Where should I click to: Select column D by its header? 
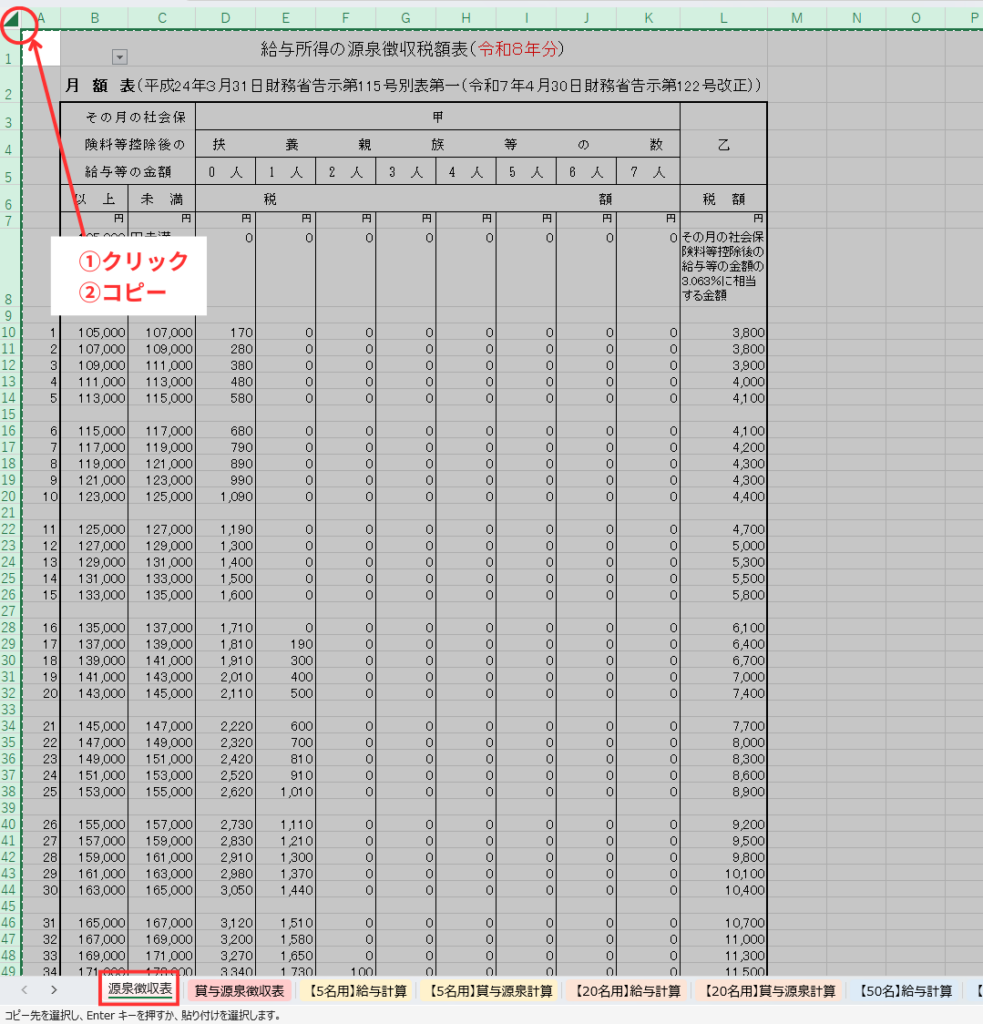(225, 17)
